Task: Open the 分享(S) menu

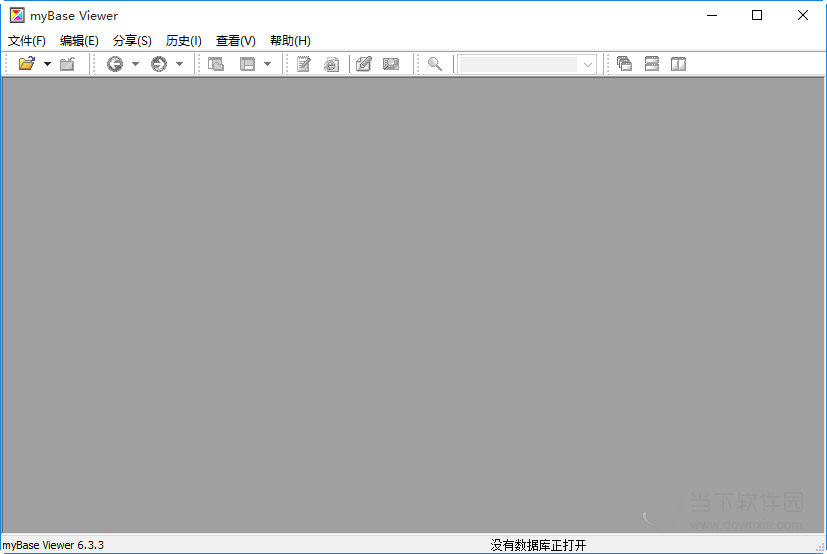Action: [x=132, y=41]
